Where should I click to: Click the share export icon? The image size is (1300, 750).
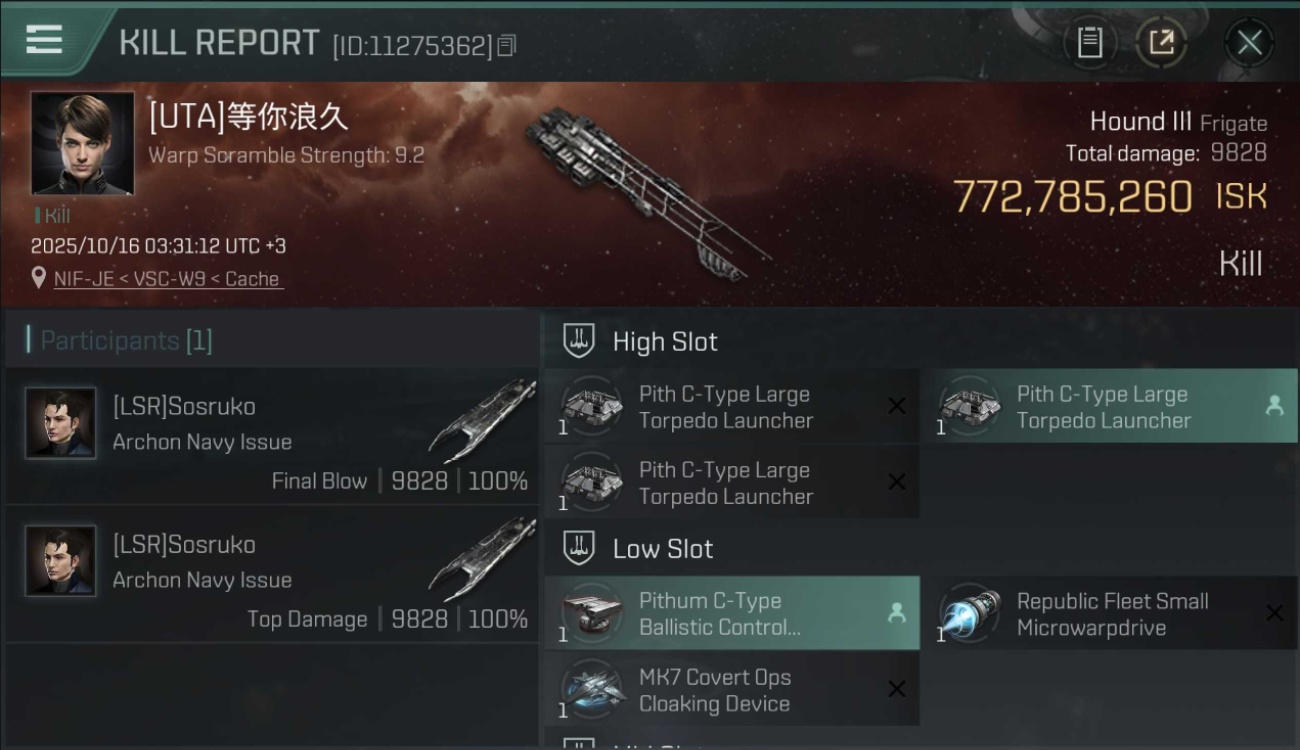1161,42
